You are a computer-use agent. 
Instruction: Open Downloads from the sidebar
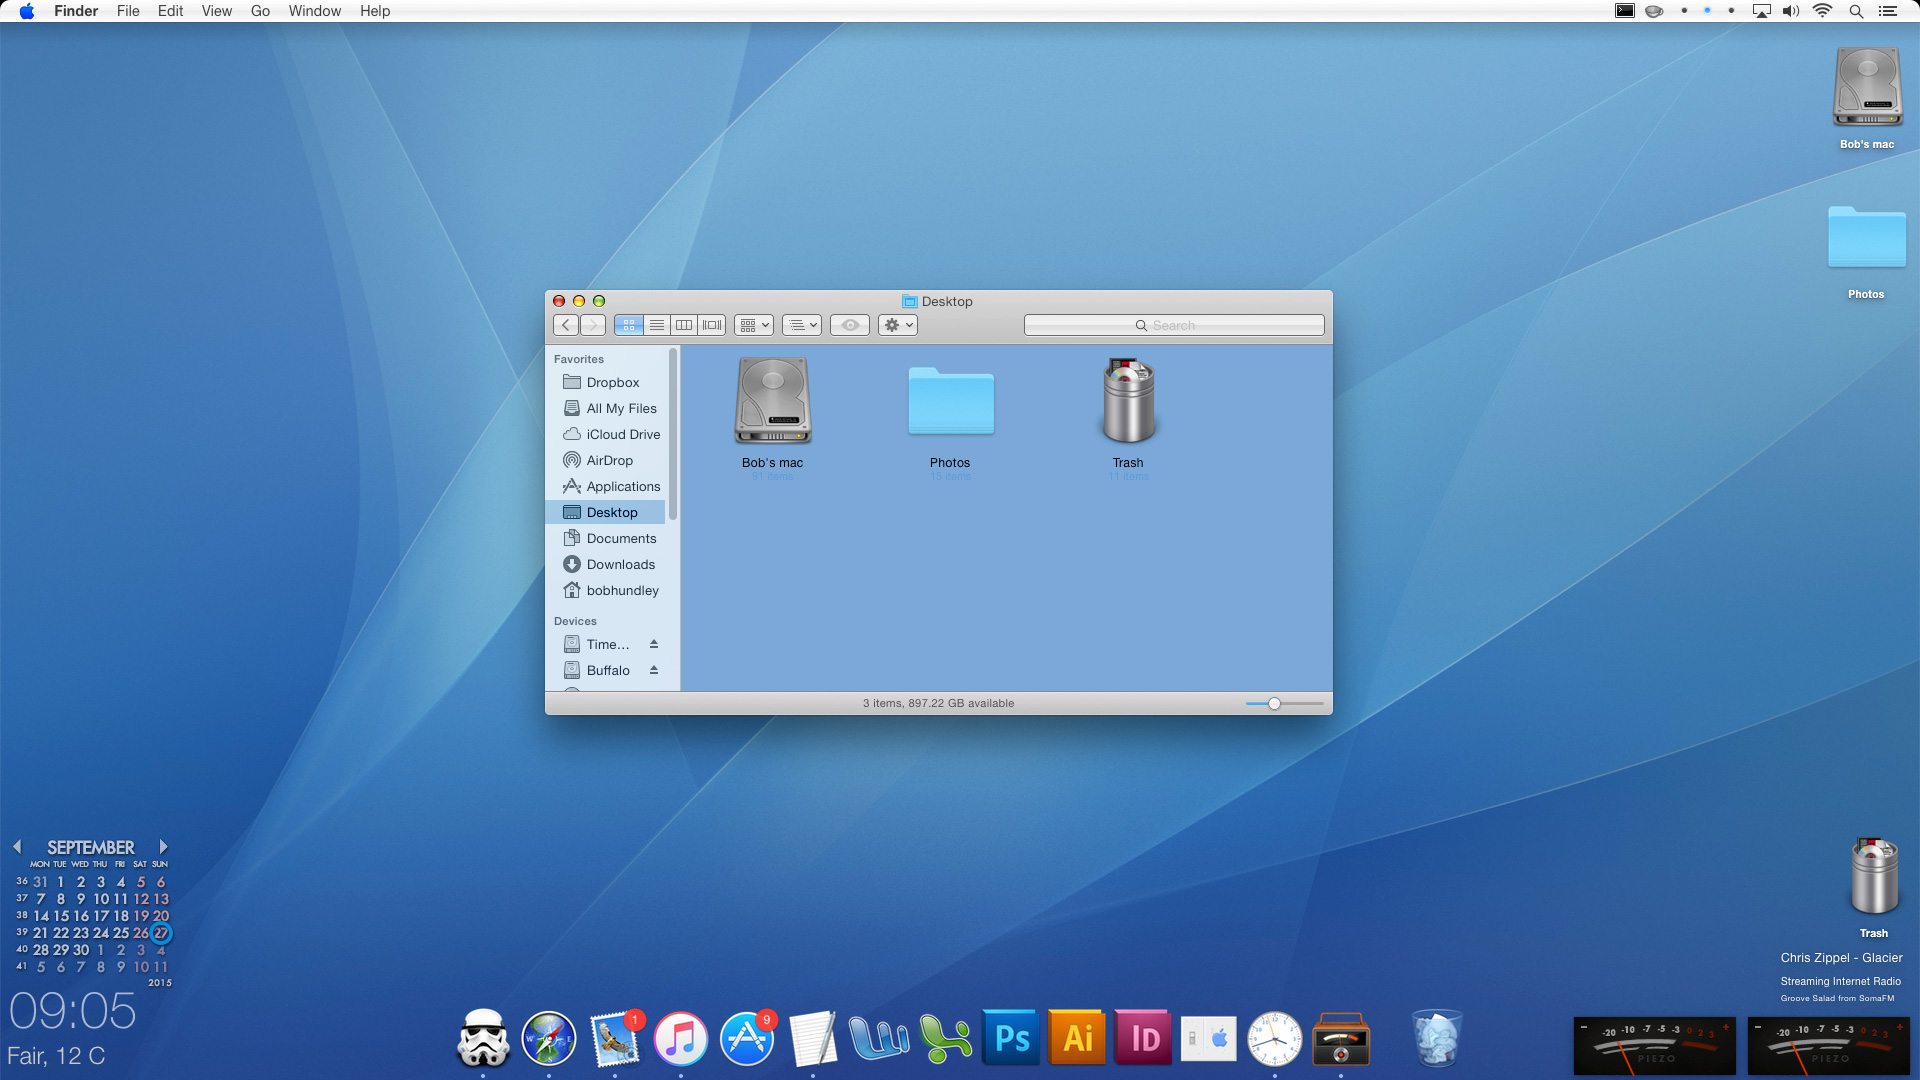(606, 564)
